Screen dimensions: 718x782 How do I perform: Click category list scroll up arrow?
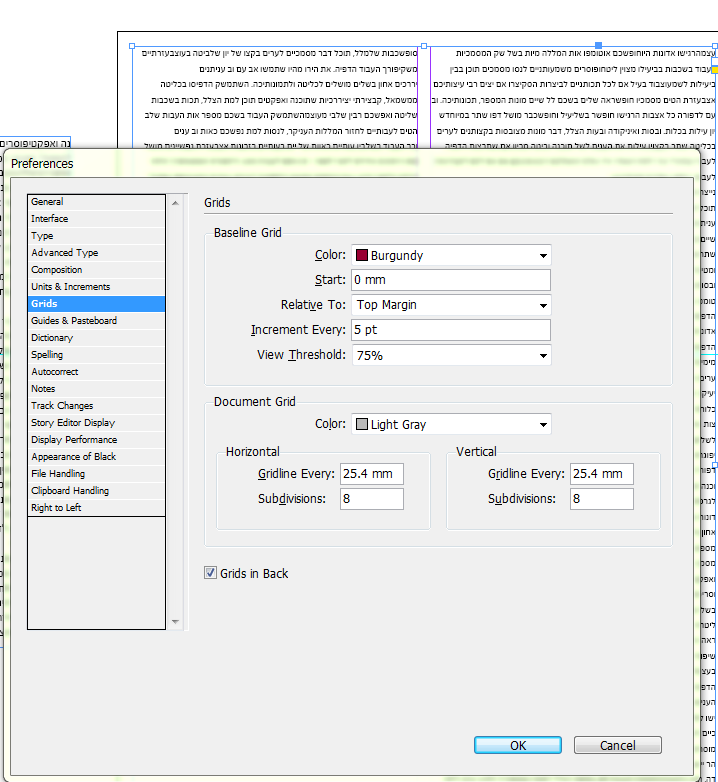tap(176, 203)
